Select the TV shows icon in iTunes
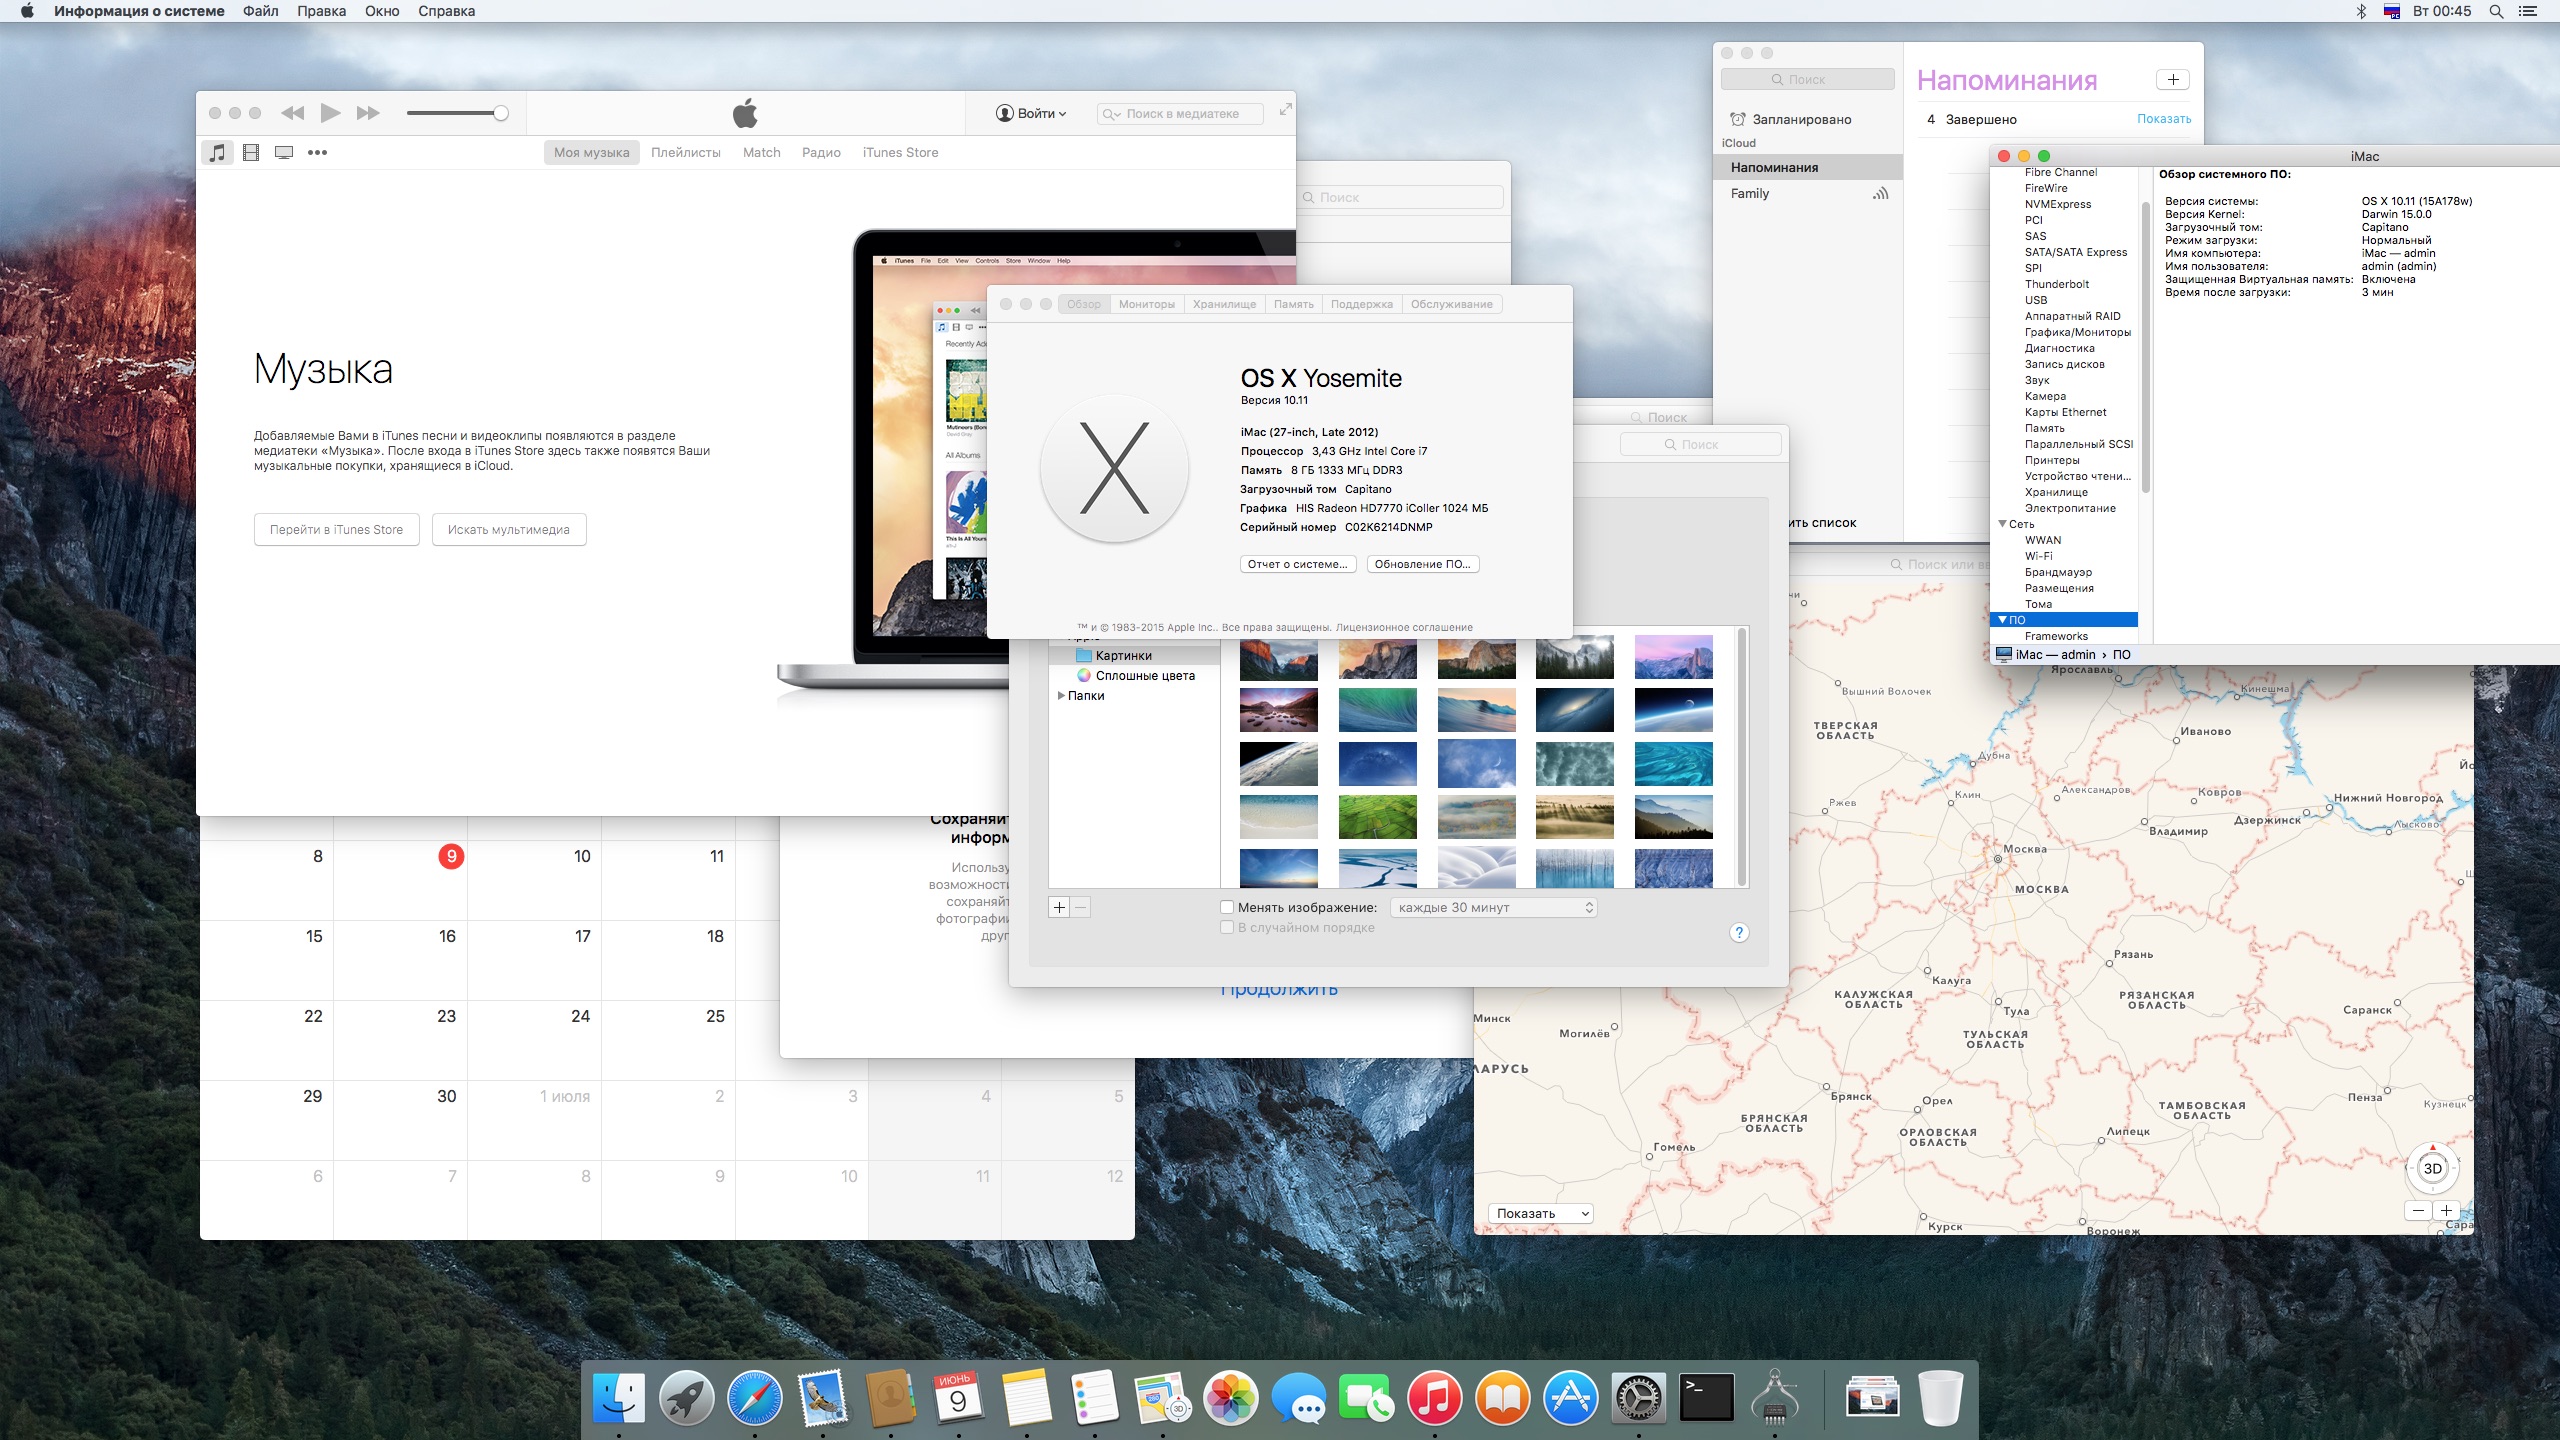Image resolution: width=2560 pixels, height=1440 pixels. tap(284, 152)
